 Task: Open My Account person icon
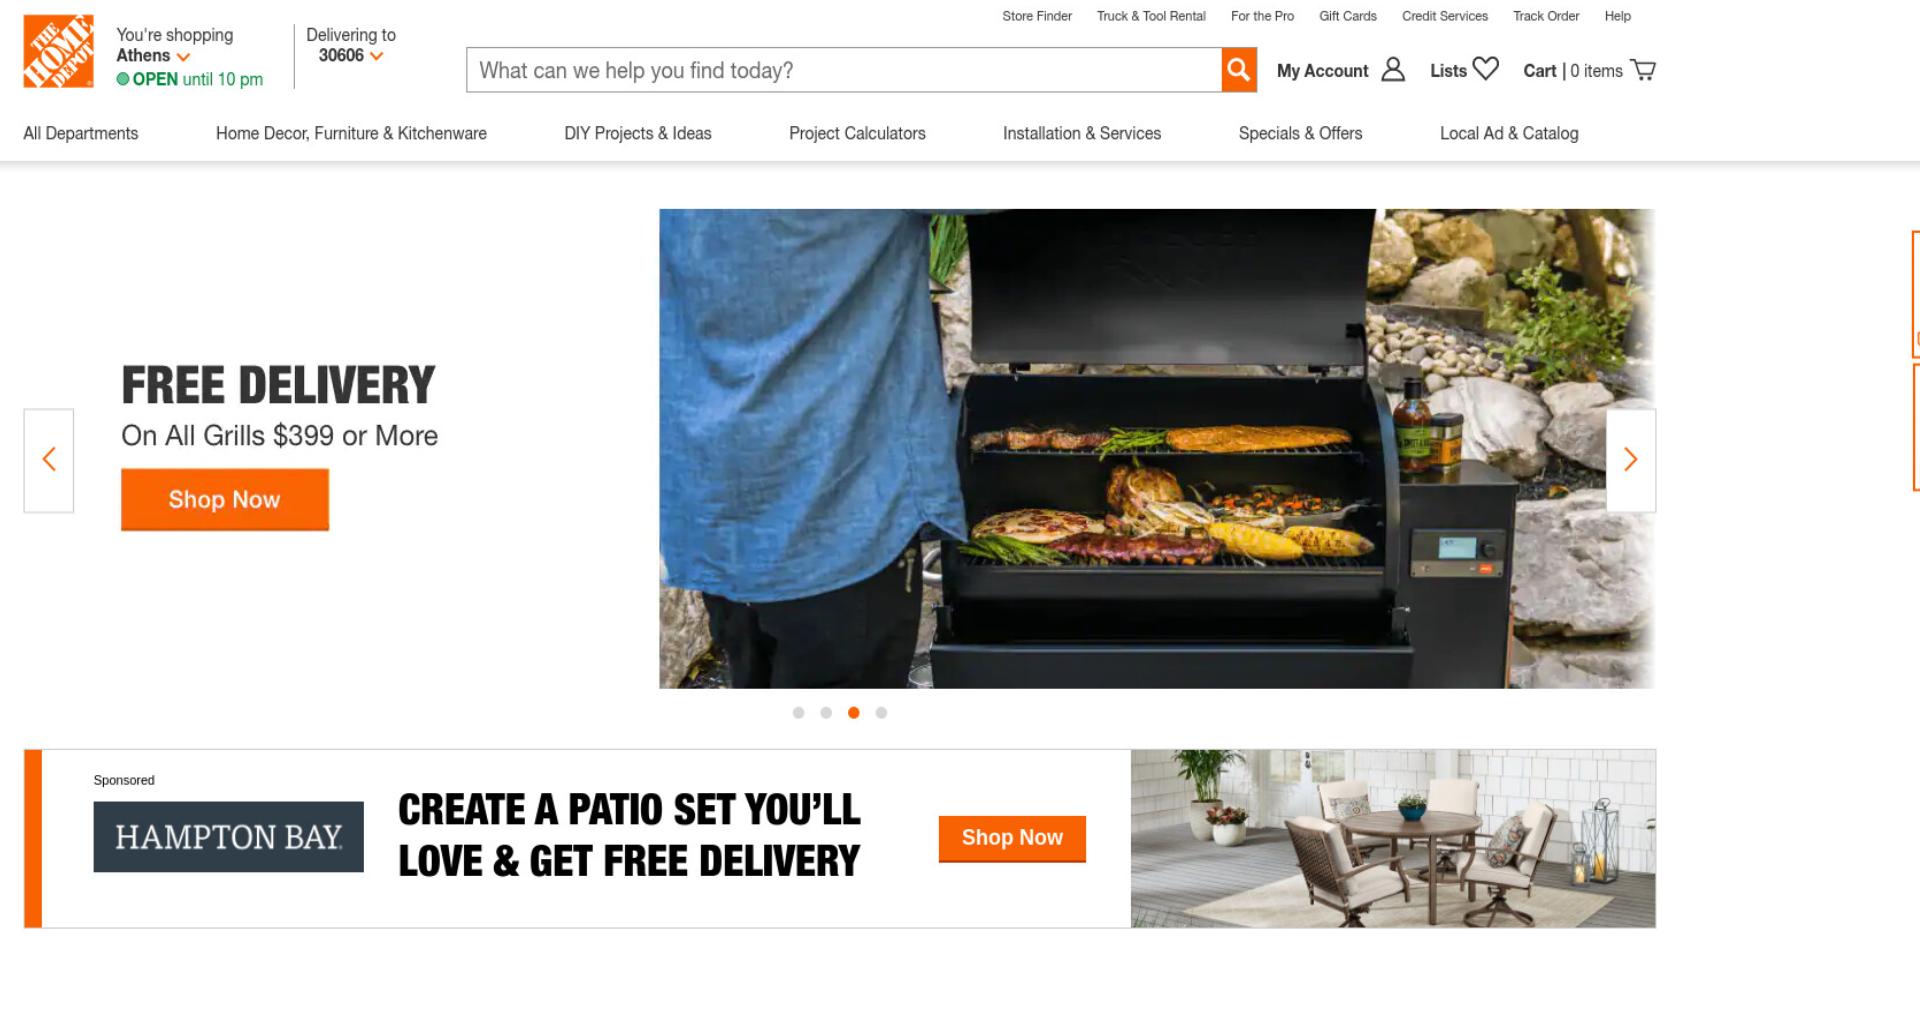point(1393,70)
